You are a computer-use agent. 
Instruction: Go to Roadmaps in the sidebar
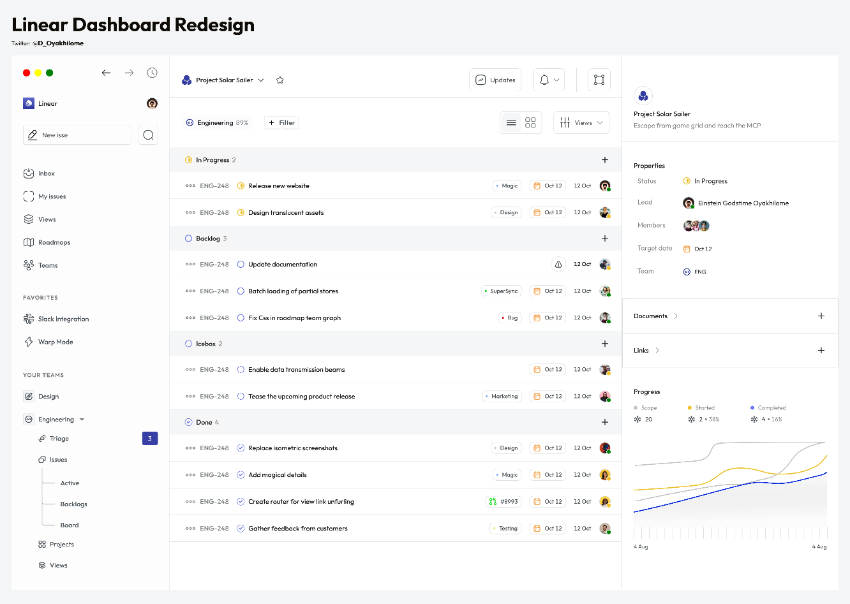click(x=53, y=242)
